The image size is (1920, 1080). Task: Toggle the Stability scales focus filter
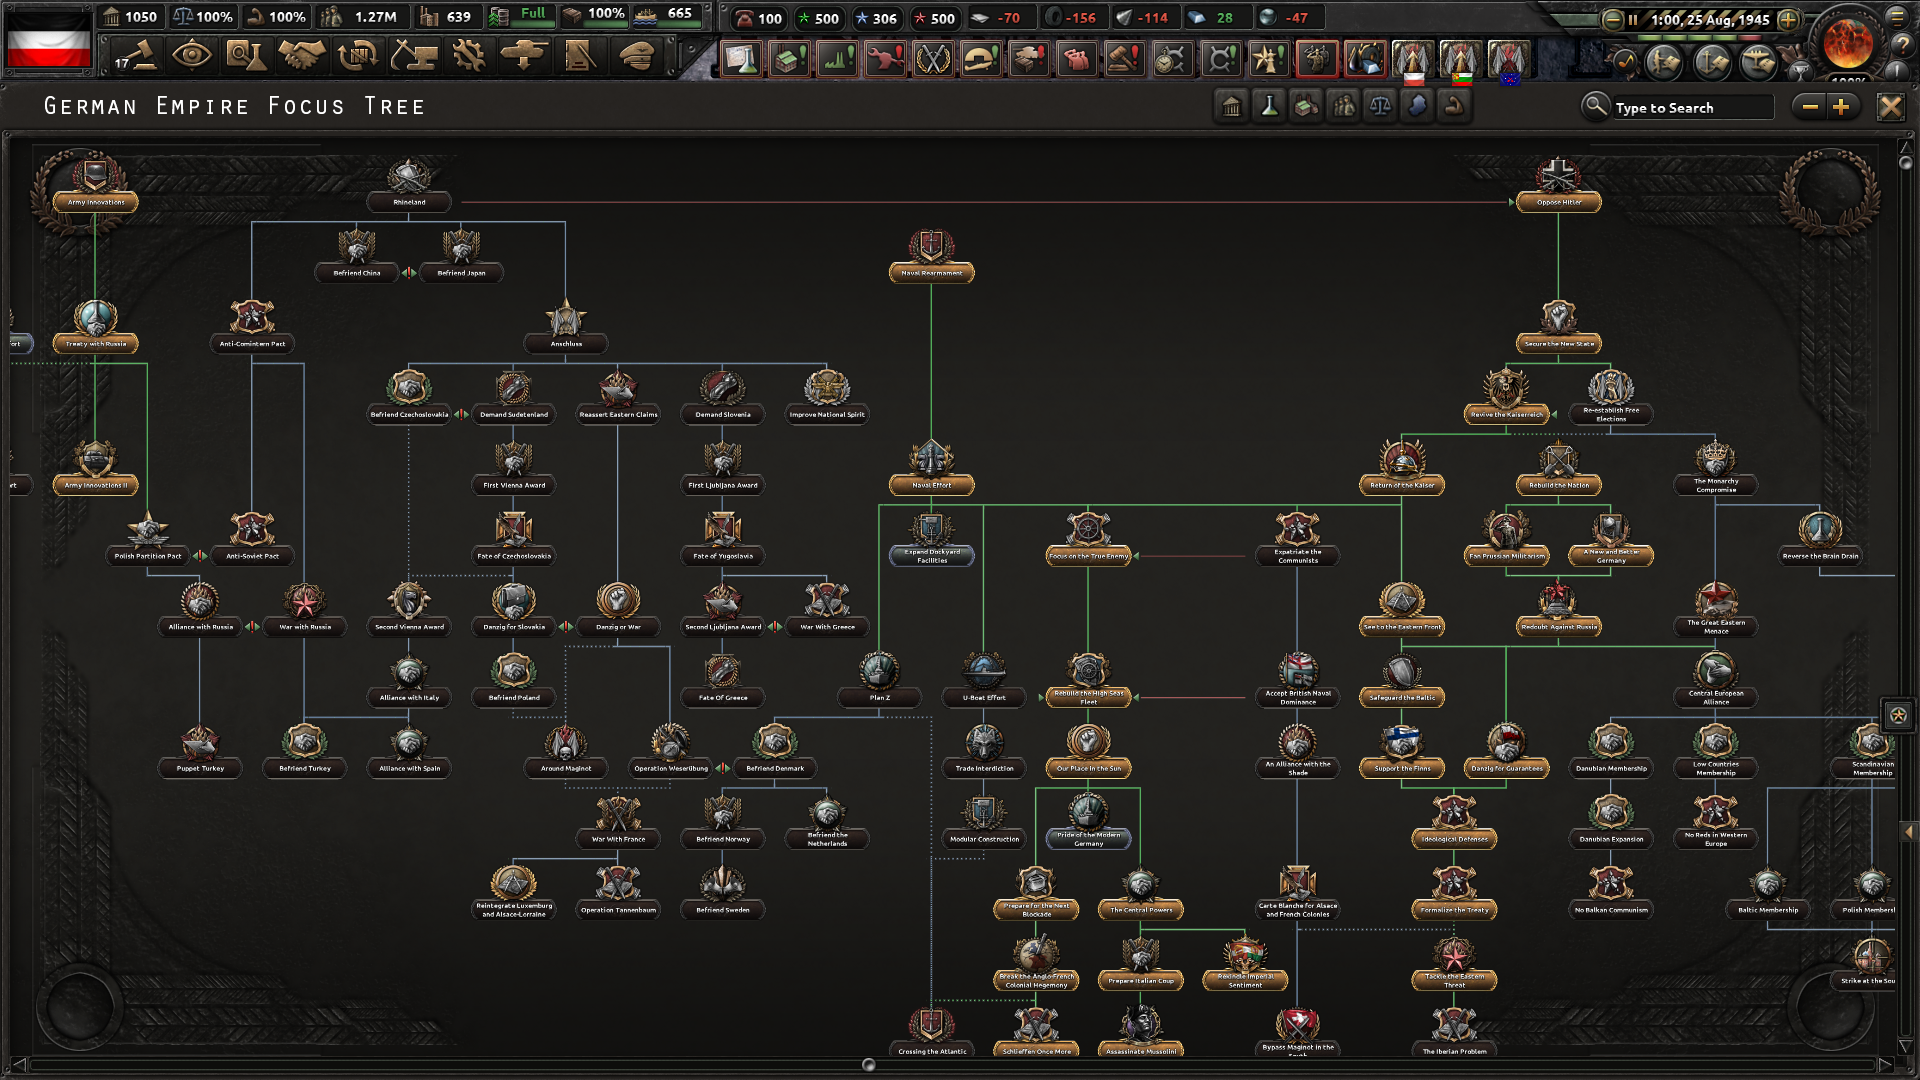coord(1380,106)
